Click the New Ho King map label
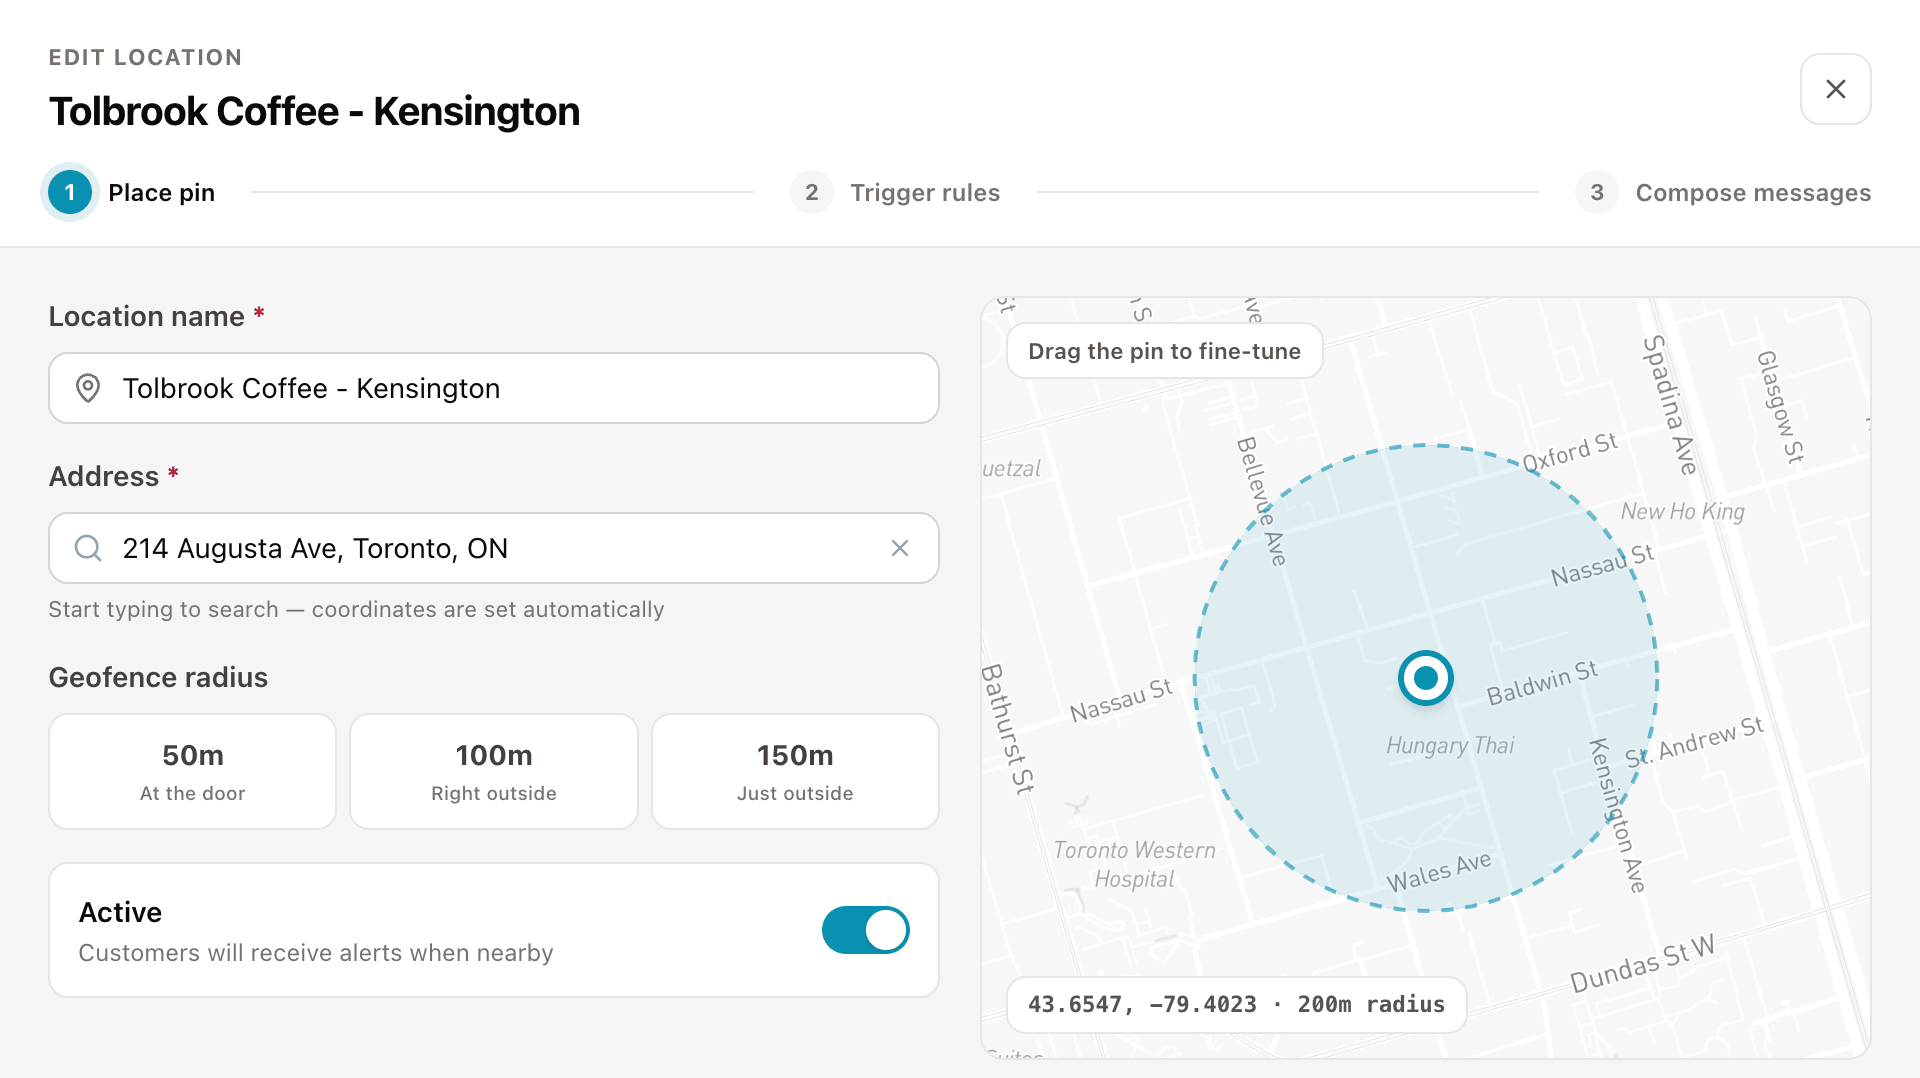Screen dimensions: 1920x1078 coord(1683,512)
